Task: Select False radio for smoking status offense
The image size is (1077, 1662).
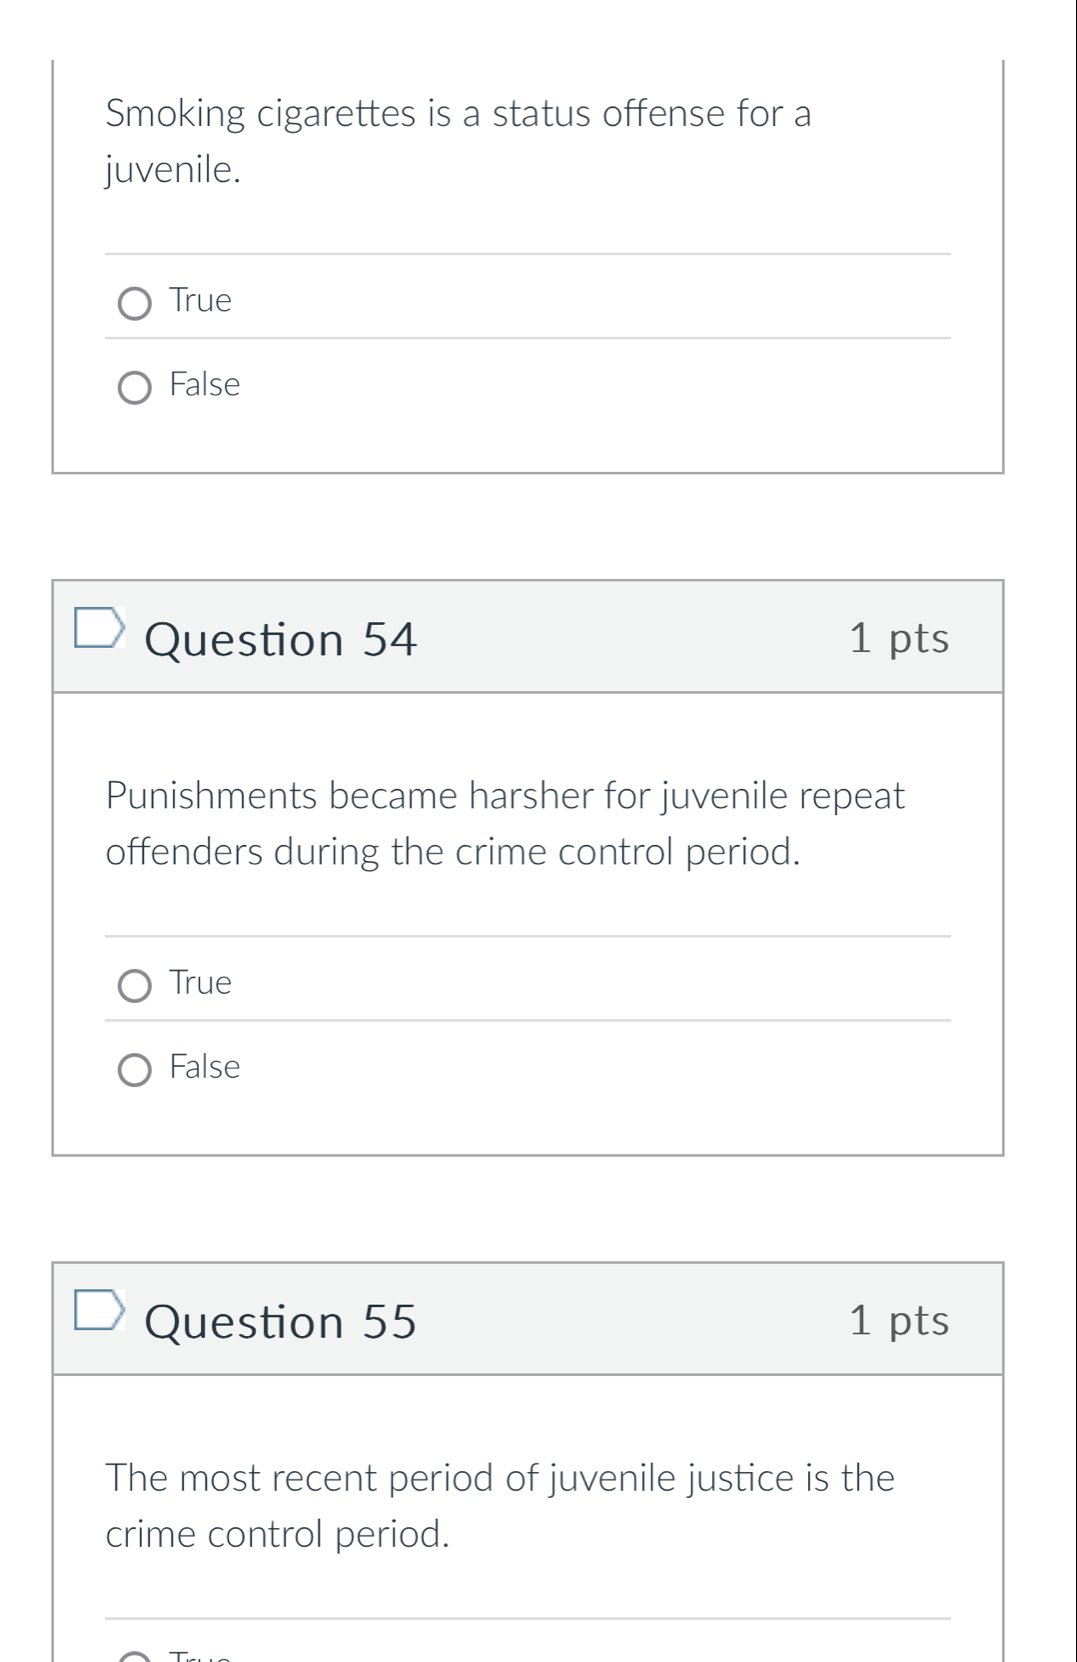Action: pyautogui.click(x=135, y=388)
